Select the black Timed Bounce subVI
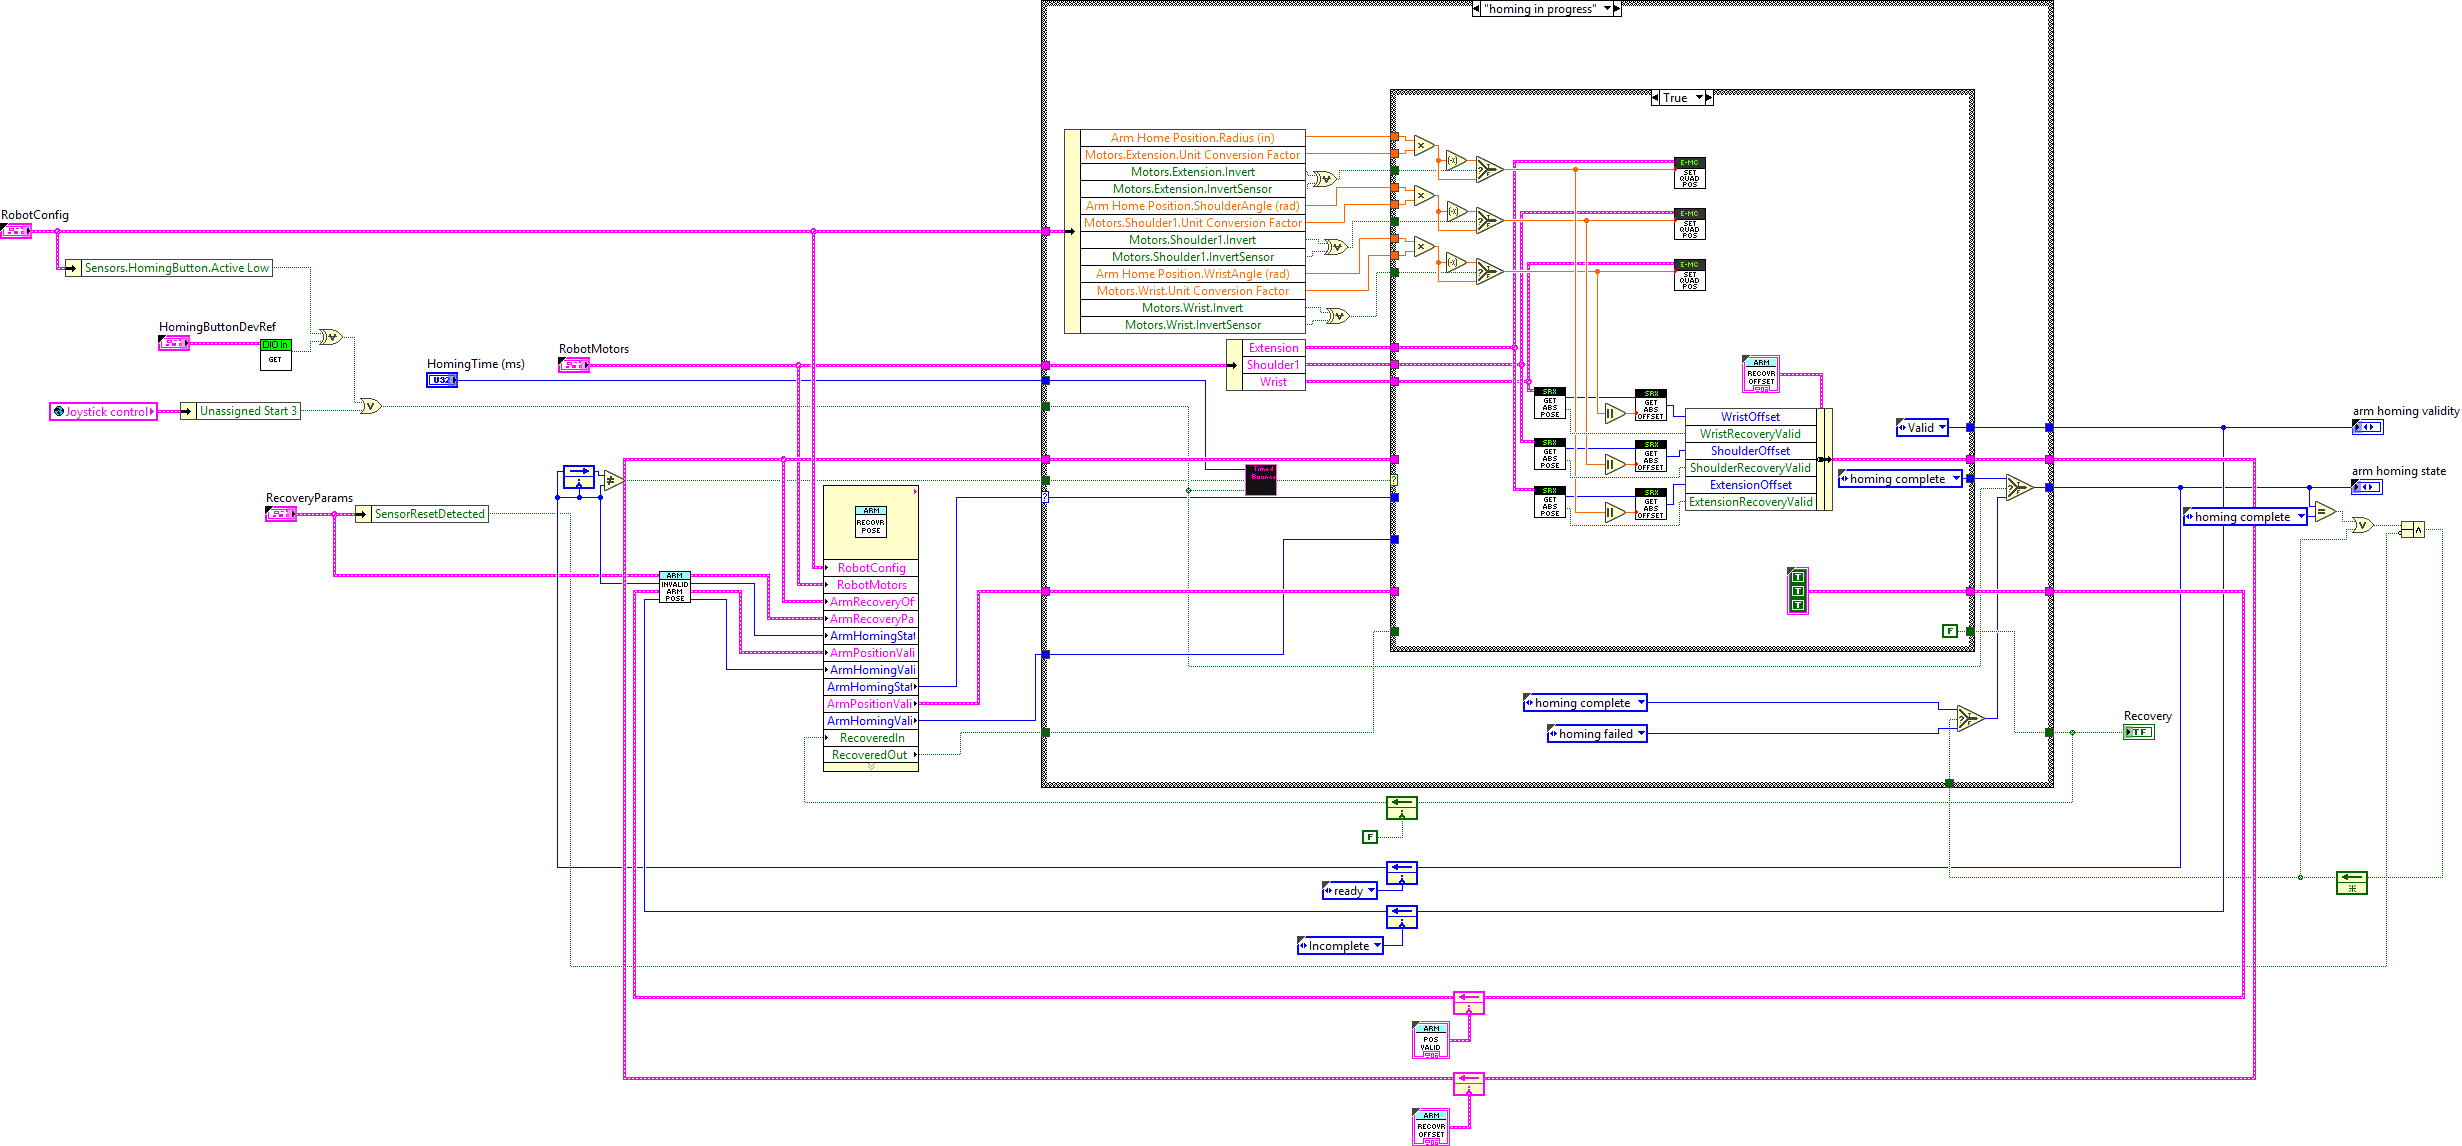The height and width of the screenshot is (1146, 2462). (1262, 478)
